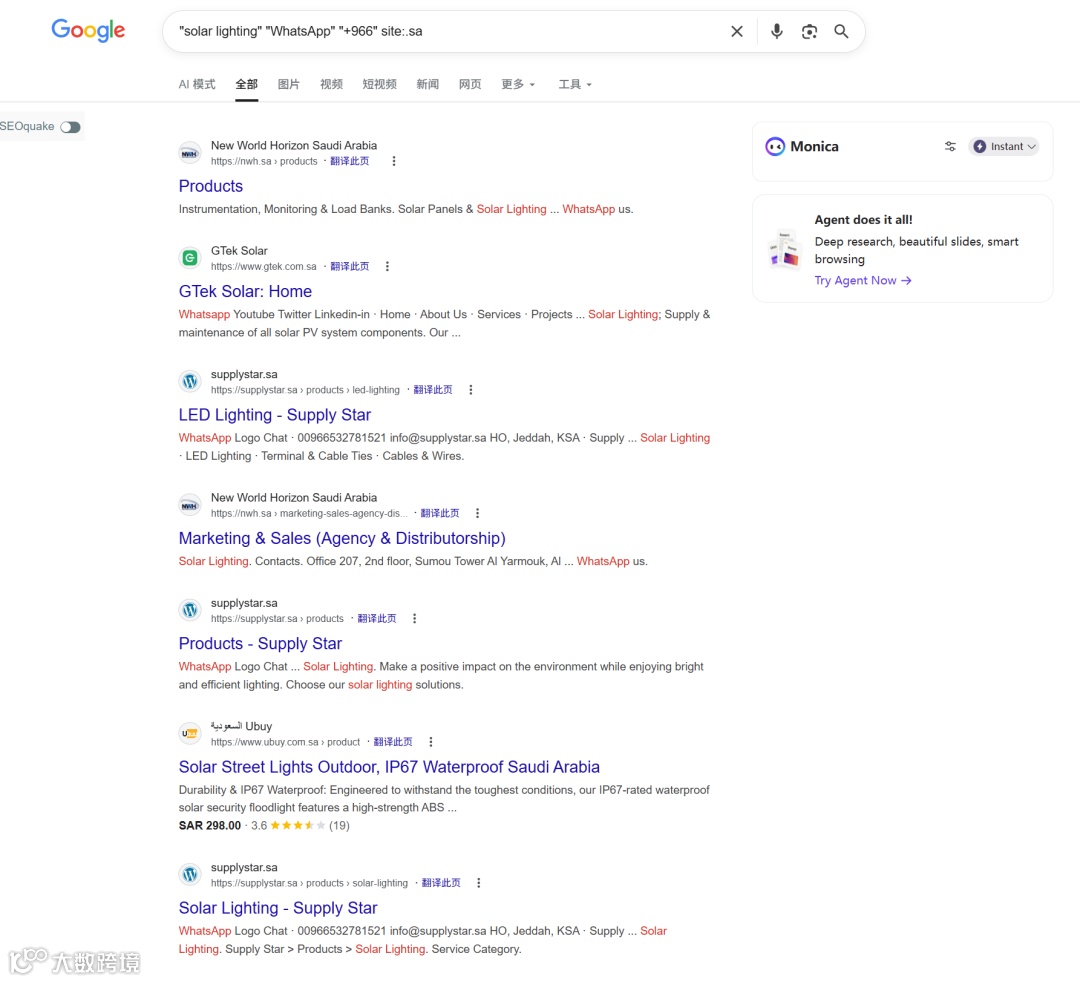
Task: Click the 3.6 star rating on Ubuy result
Action: tap(300, 825)
